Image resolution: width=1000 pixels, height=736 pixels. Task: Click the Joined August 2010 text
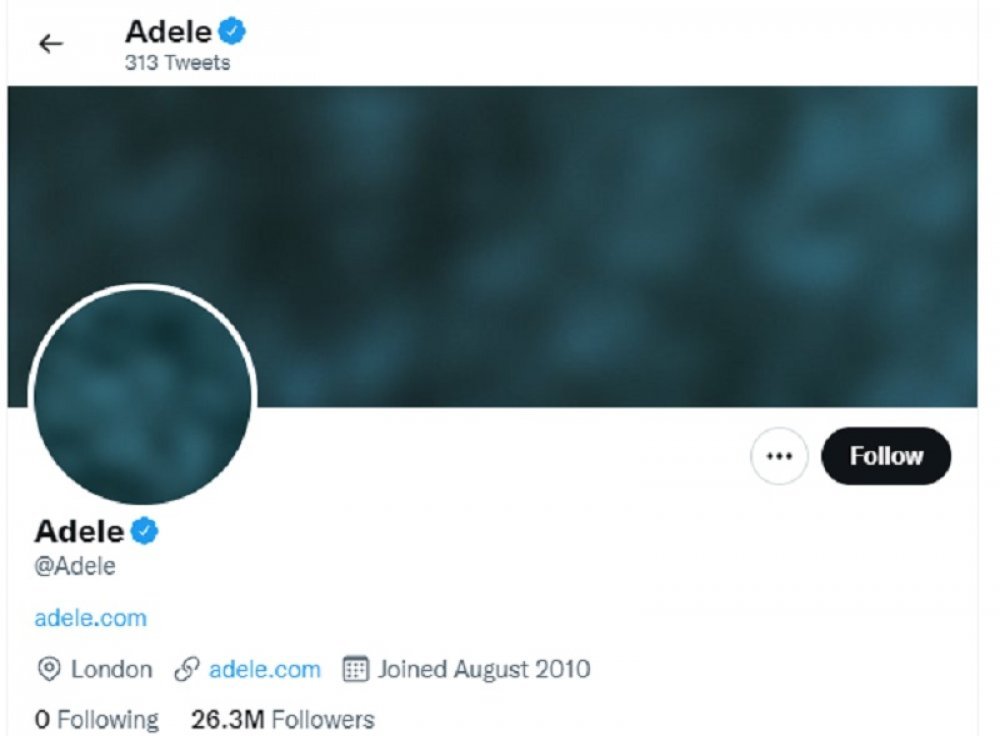click(x=484, y=669)
